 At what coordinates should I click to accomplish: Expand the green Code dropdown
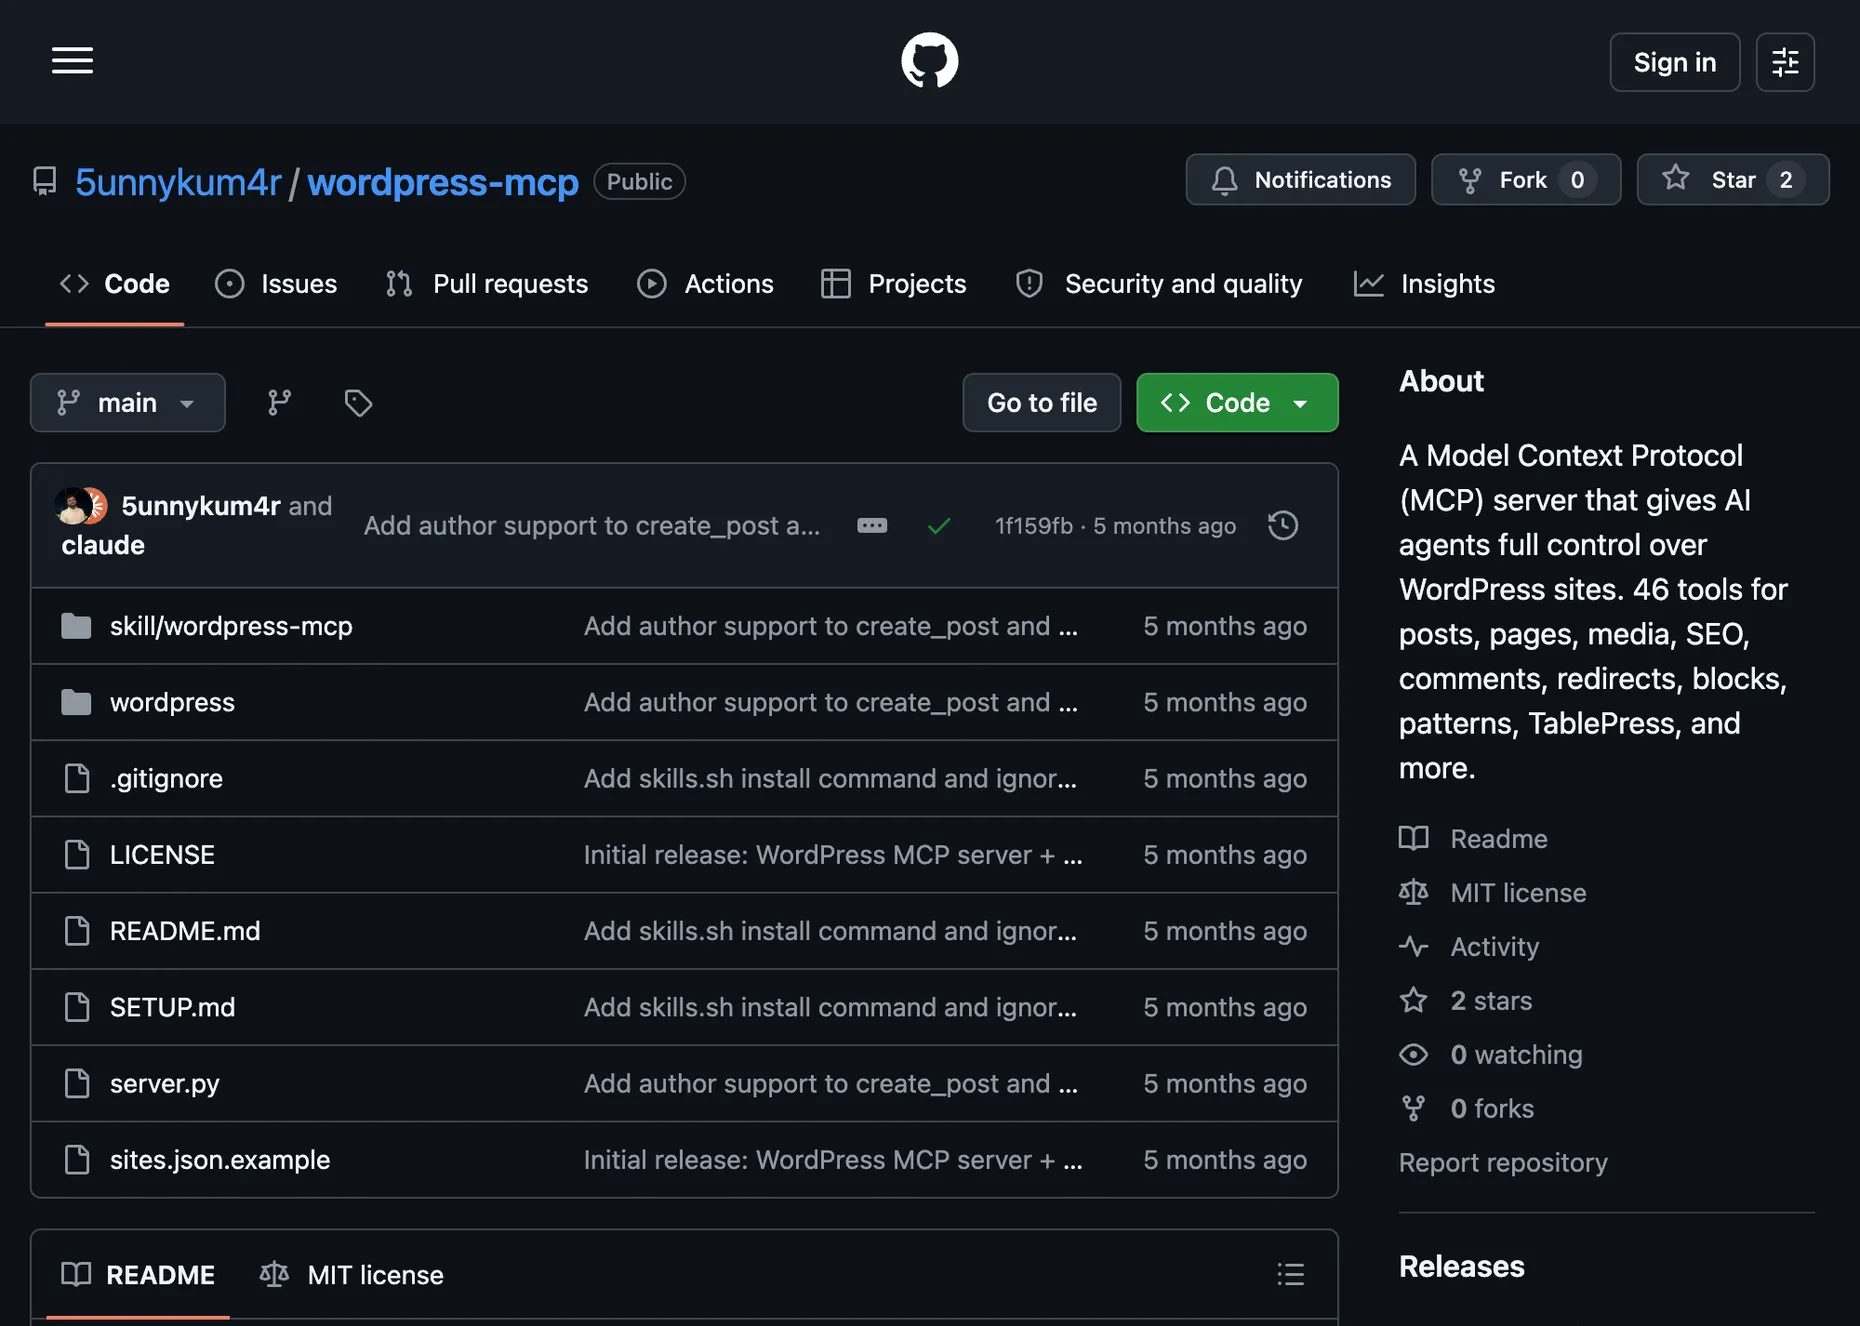(x=1237, y=403)
